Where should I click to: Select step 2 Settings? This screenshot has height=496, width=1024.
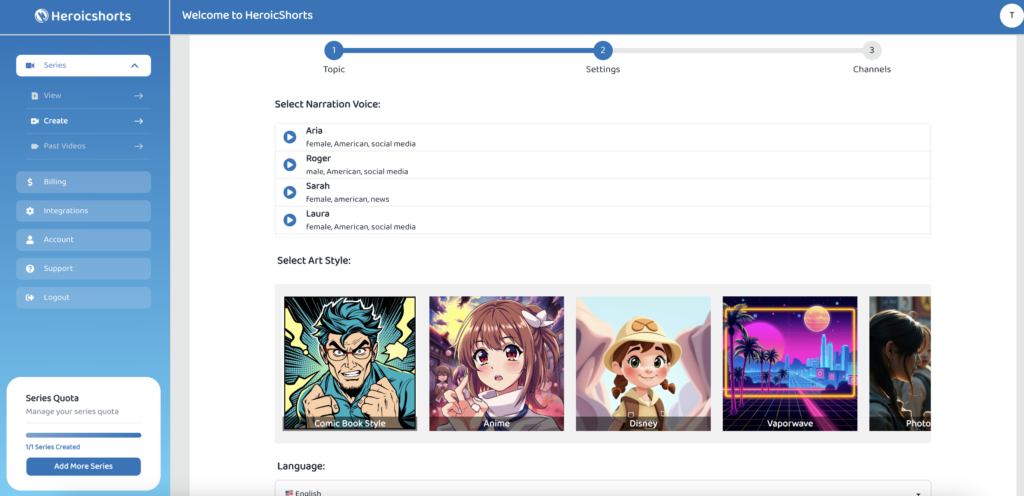(x=603, y=50)
